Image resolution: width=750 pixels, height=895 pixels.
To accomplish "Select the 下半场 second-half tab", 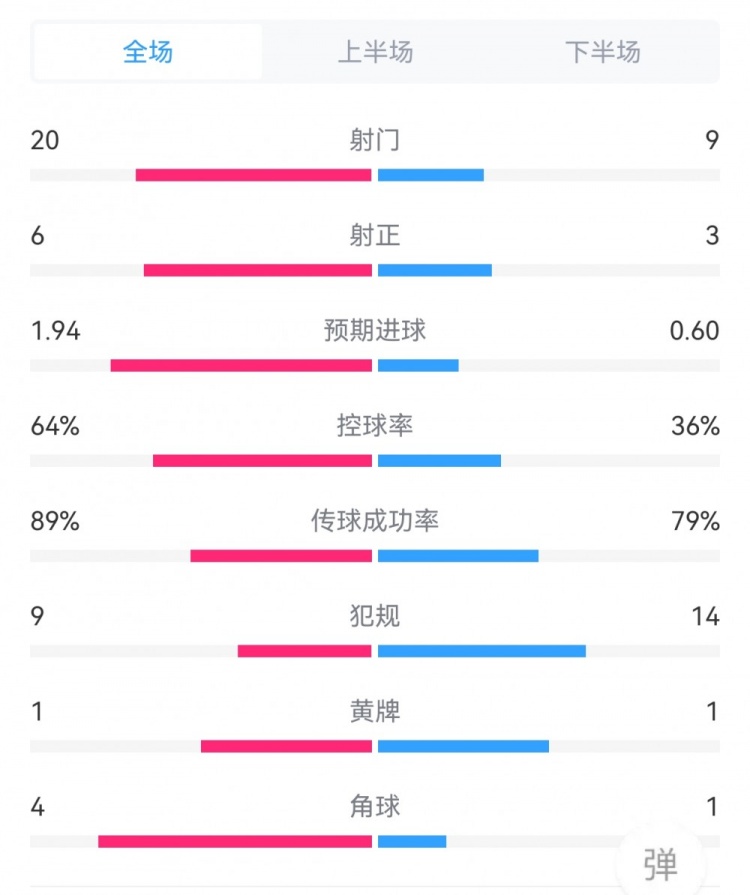I will click(602, 52).
